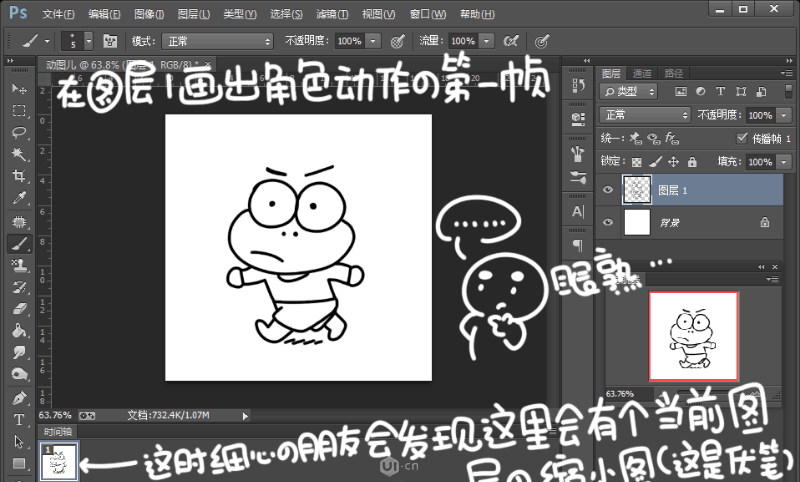The image size is (800, 482).
Task: Select the Rectangle shape tool
Action: pyautogui.click(x=19, y=463)
